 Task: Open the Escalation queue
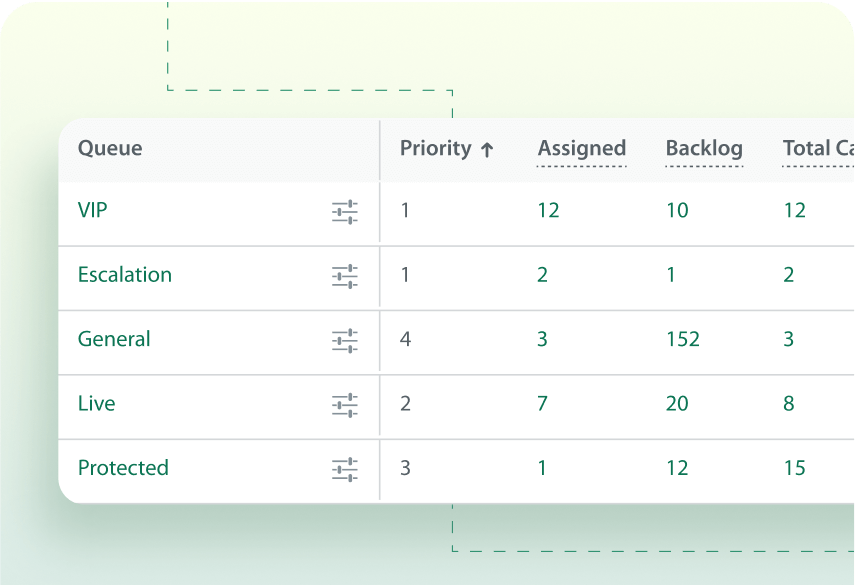125,276
